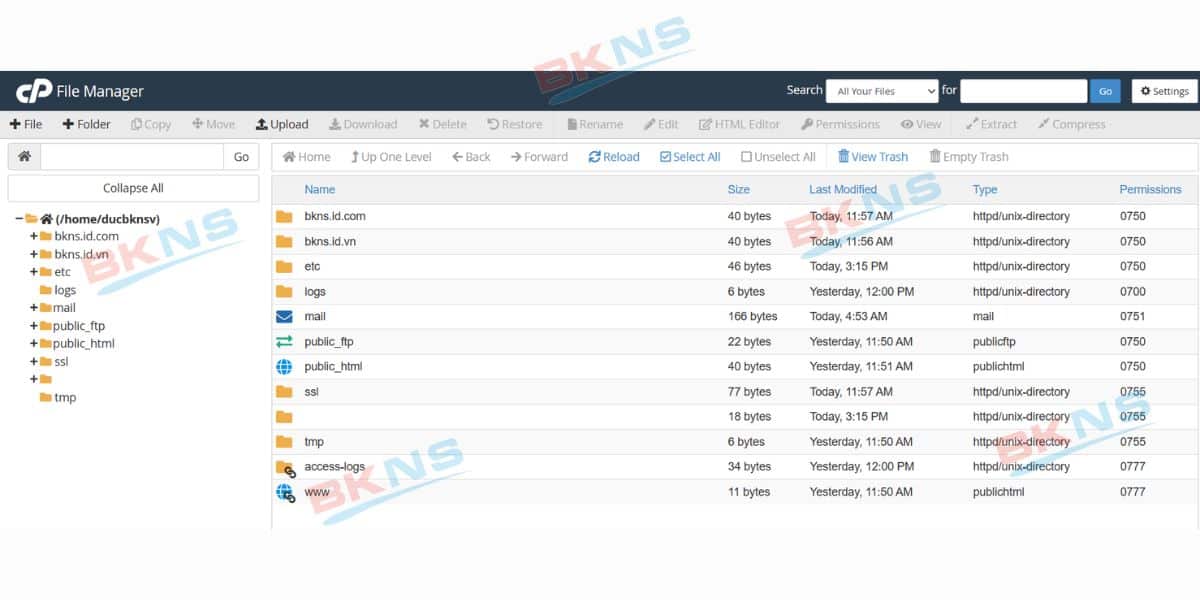The width and height of the screenshot is (1200, 600).
Task: Click the View toolbar button
Action: [x=921, y=124]
